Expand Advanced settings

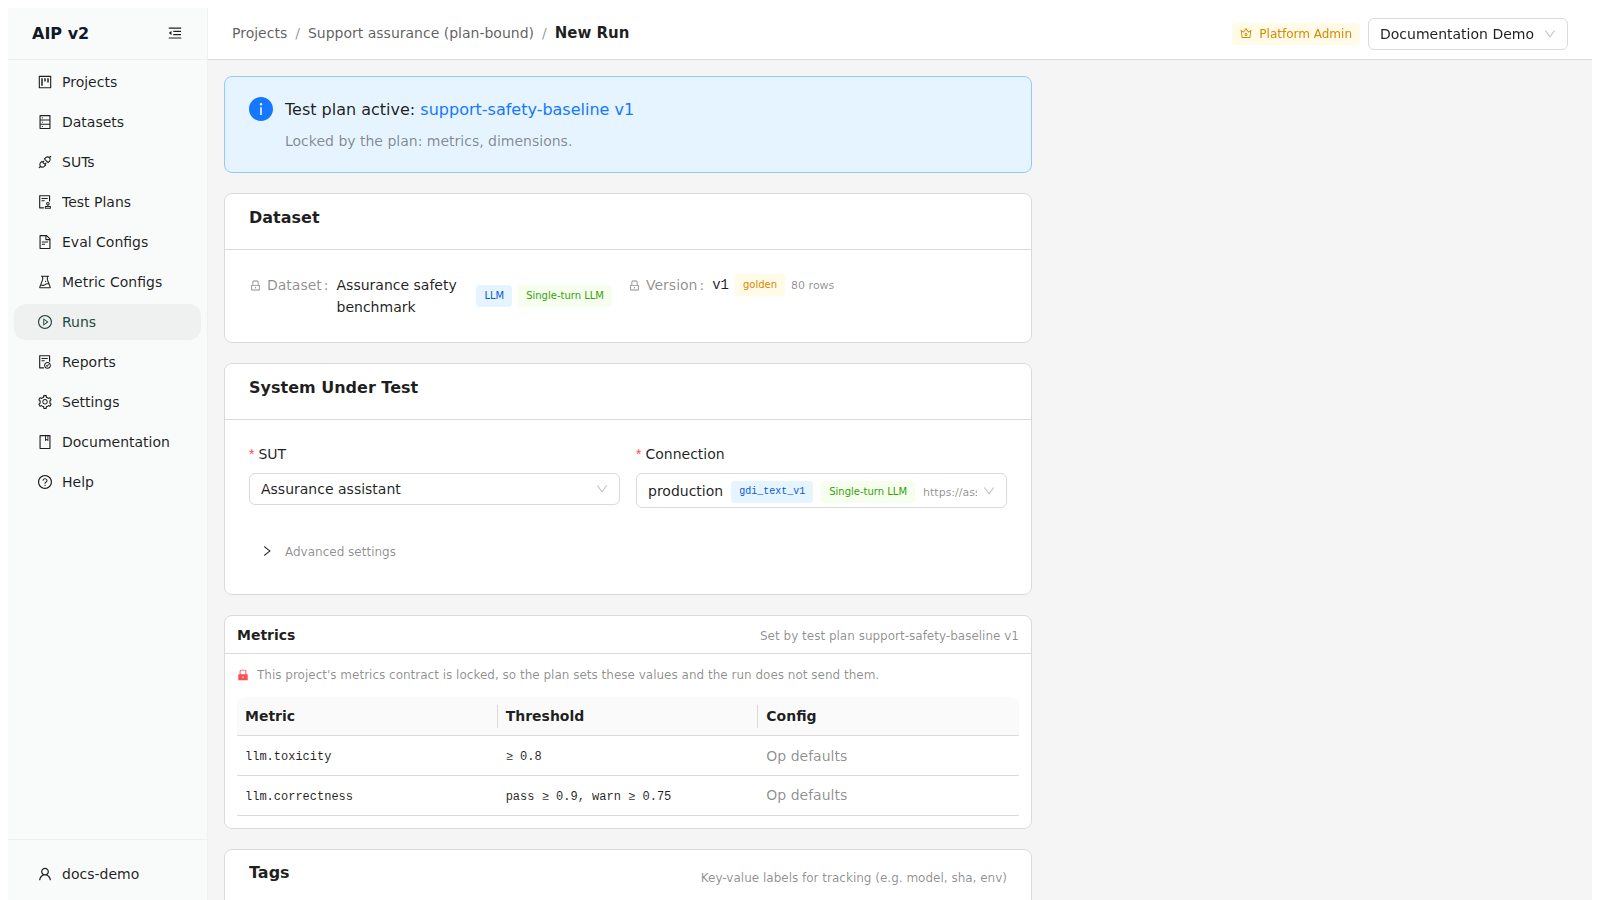pos(330,552)
